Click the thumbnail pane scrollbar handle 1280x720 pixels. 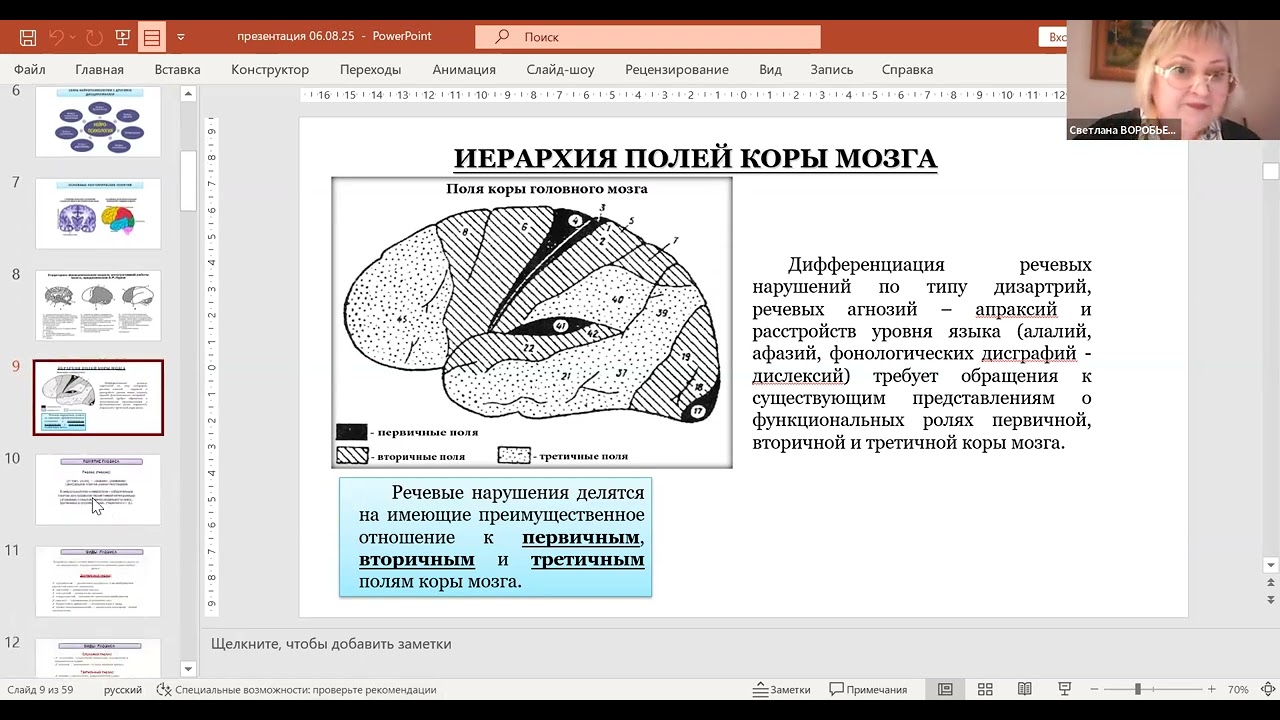[x=188, y=180]
